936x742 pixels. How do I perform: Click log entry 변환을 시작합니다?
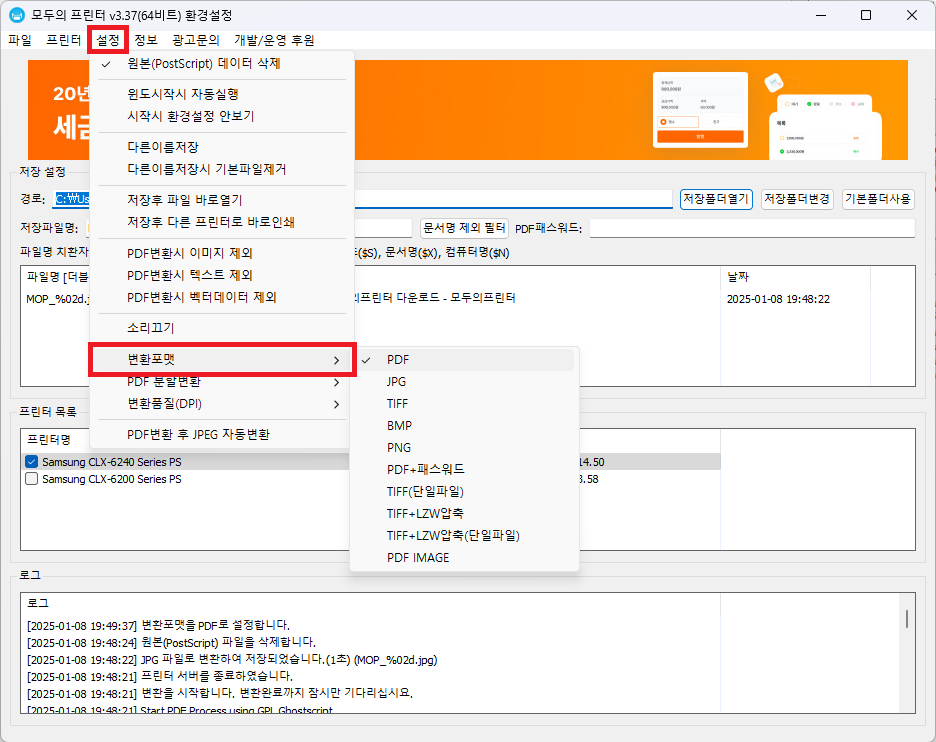[220, 693]
